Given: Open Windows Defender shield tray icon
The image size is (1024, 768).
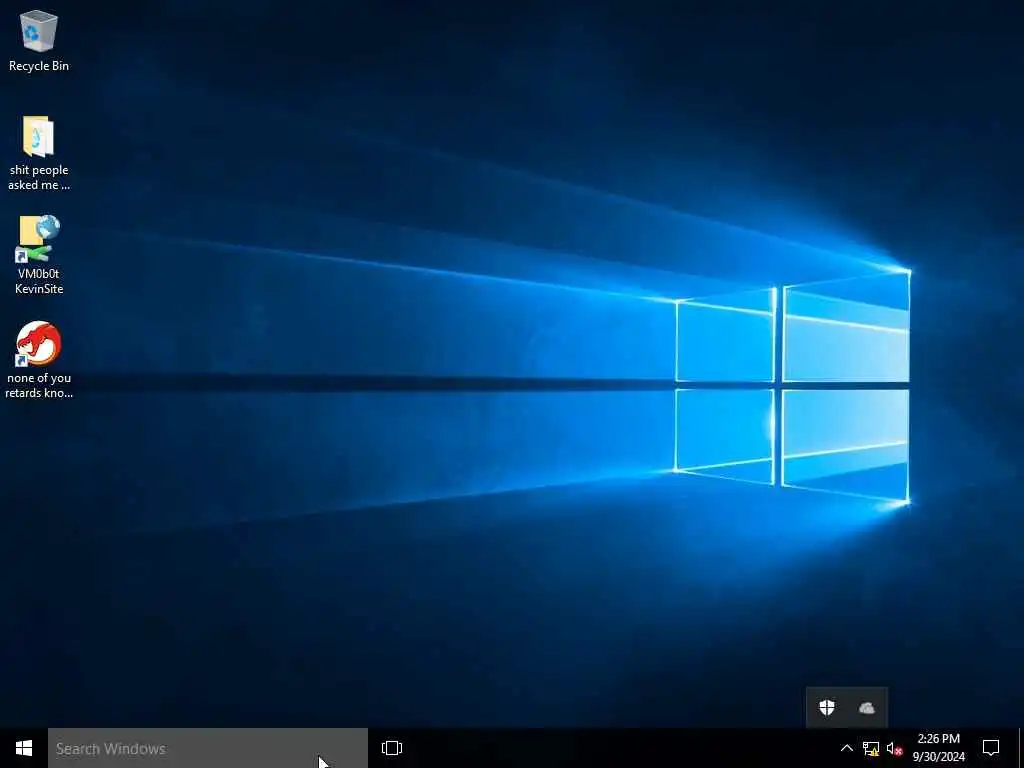Looking at the screenshot, I should pyautogui.click(x=827, y=708).
